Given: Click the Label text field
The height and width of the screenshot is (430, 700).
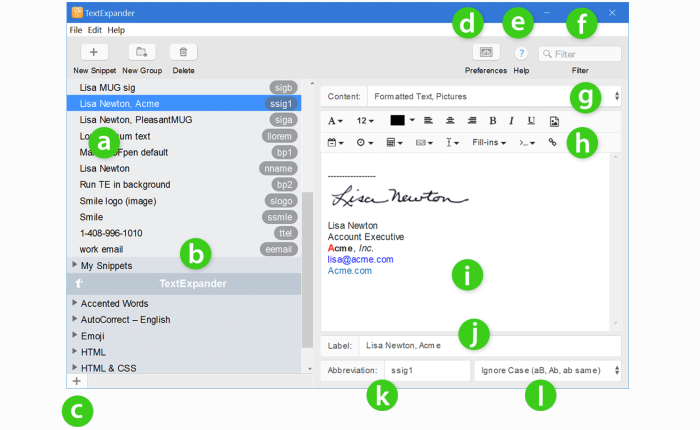Looking at the screenshot, I should (x=490, y=346).
